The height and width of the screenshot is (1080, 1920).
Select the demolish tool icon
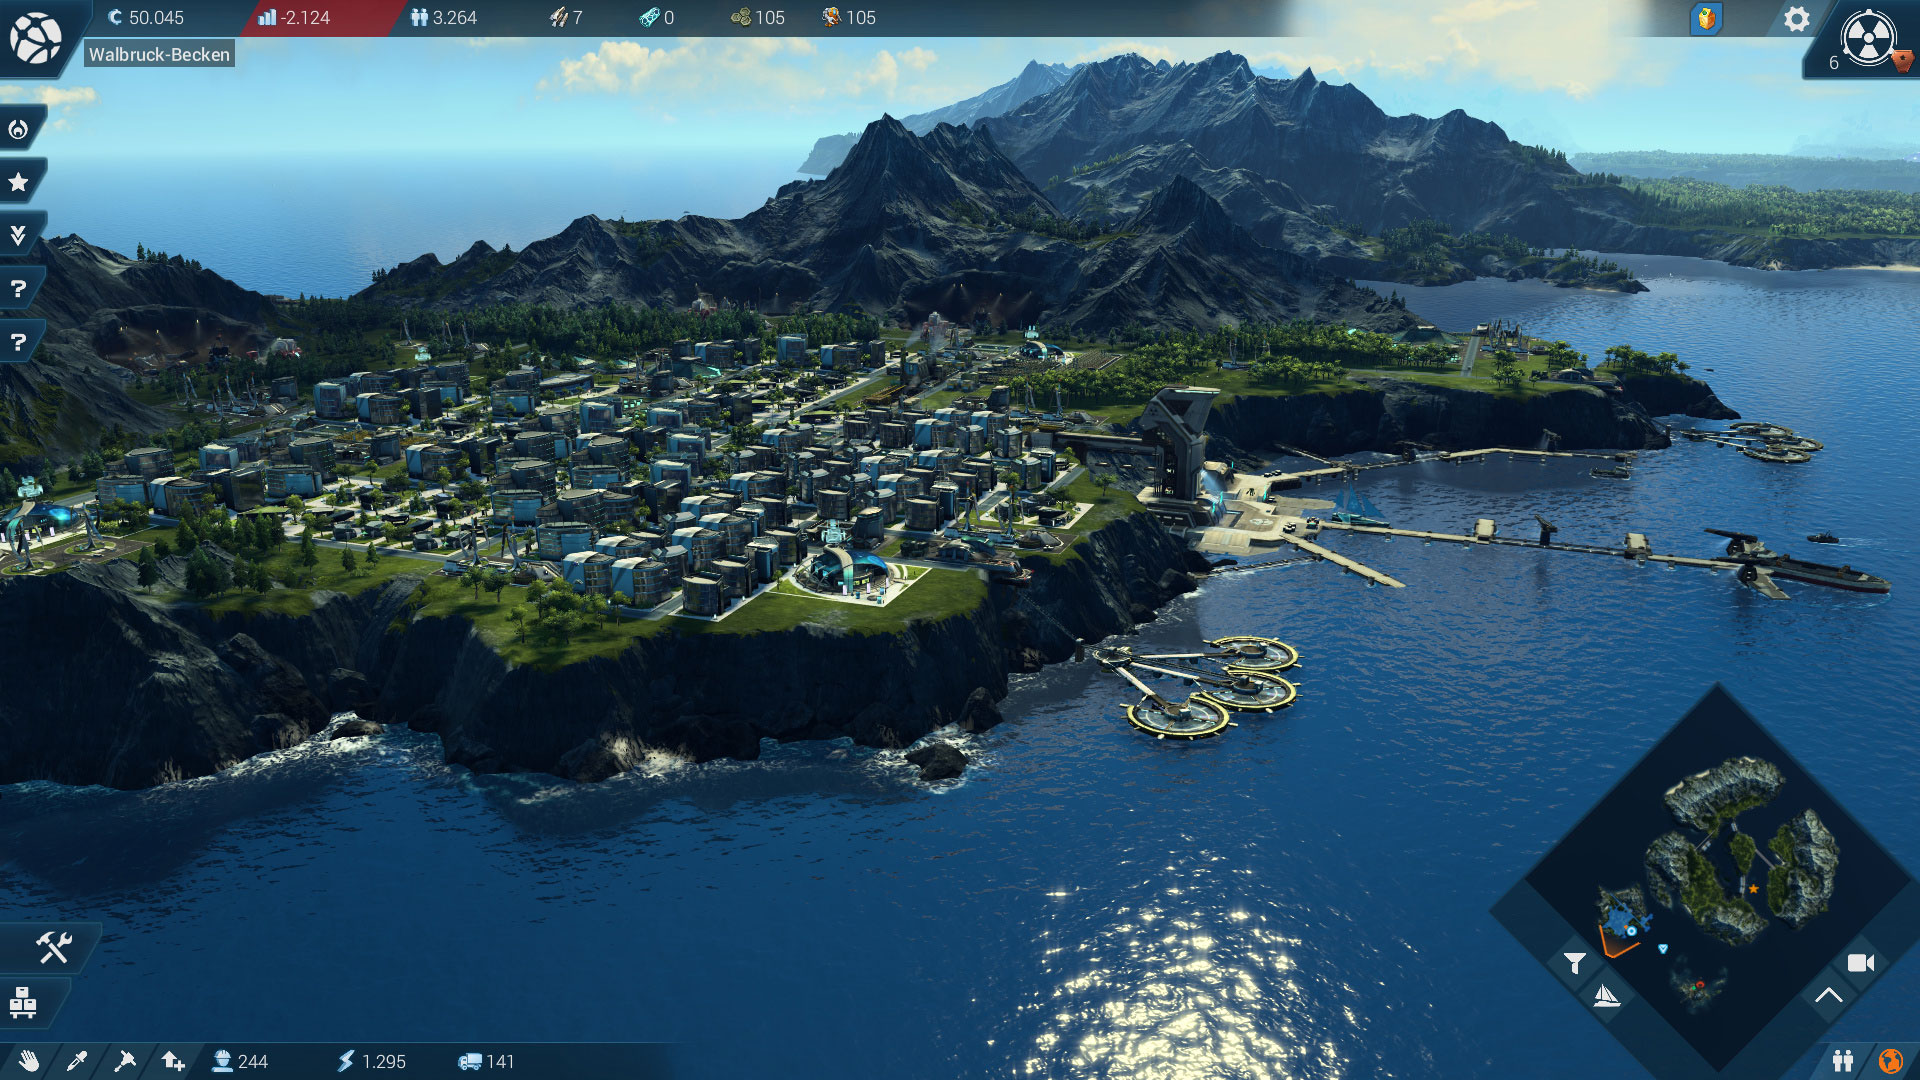point(125,1061)
